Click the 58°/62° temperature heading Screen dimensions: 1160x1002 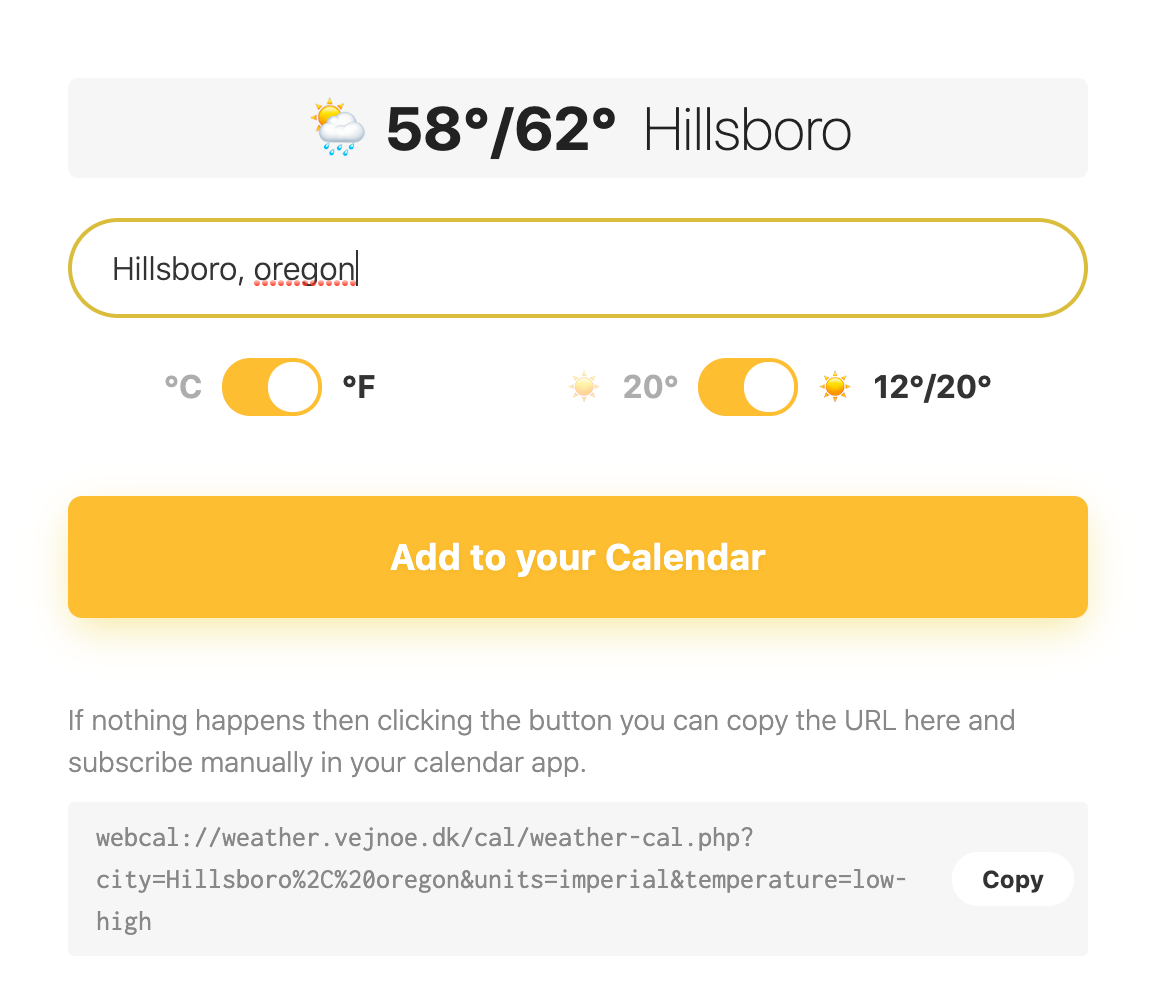click(x=501, y=130)
